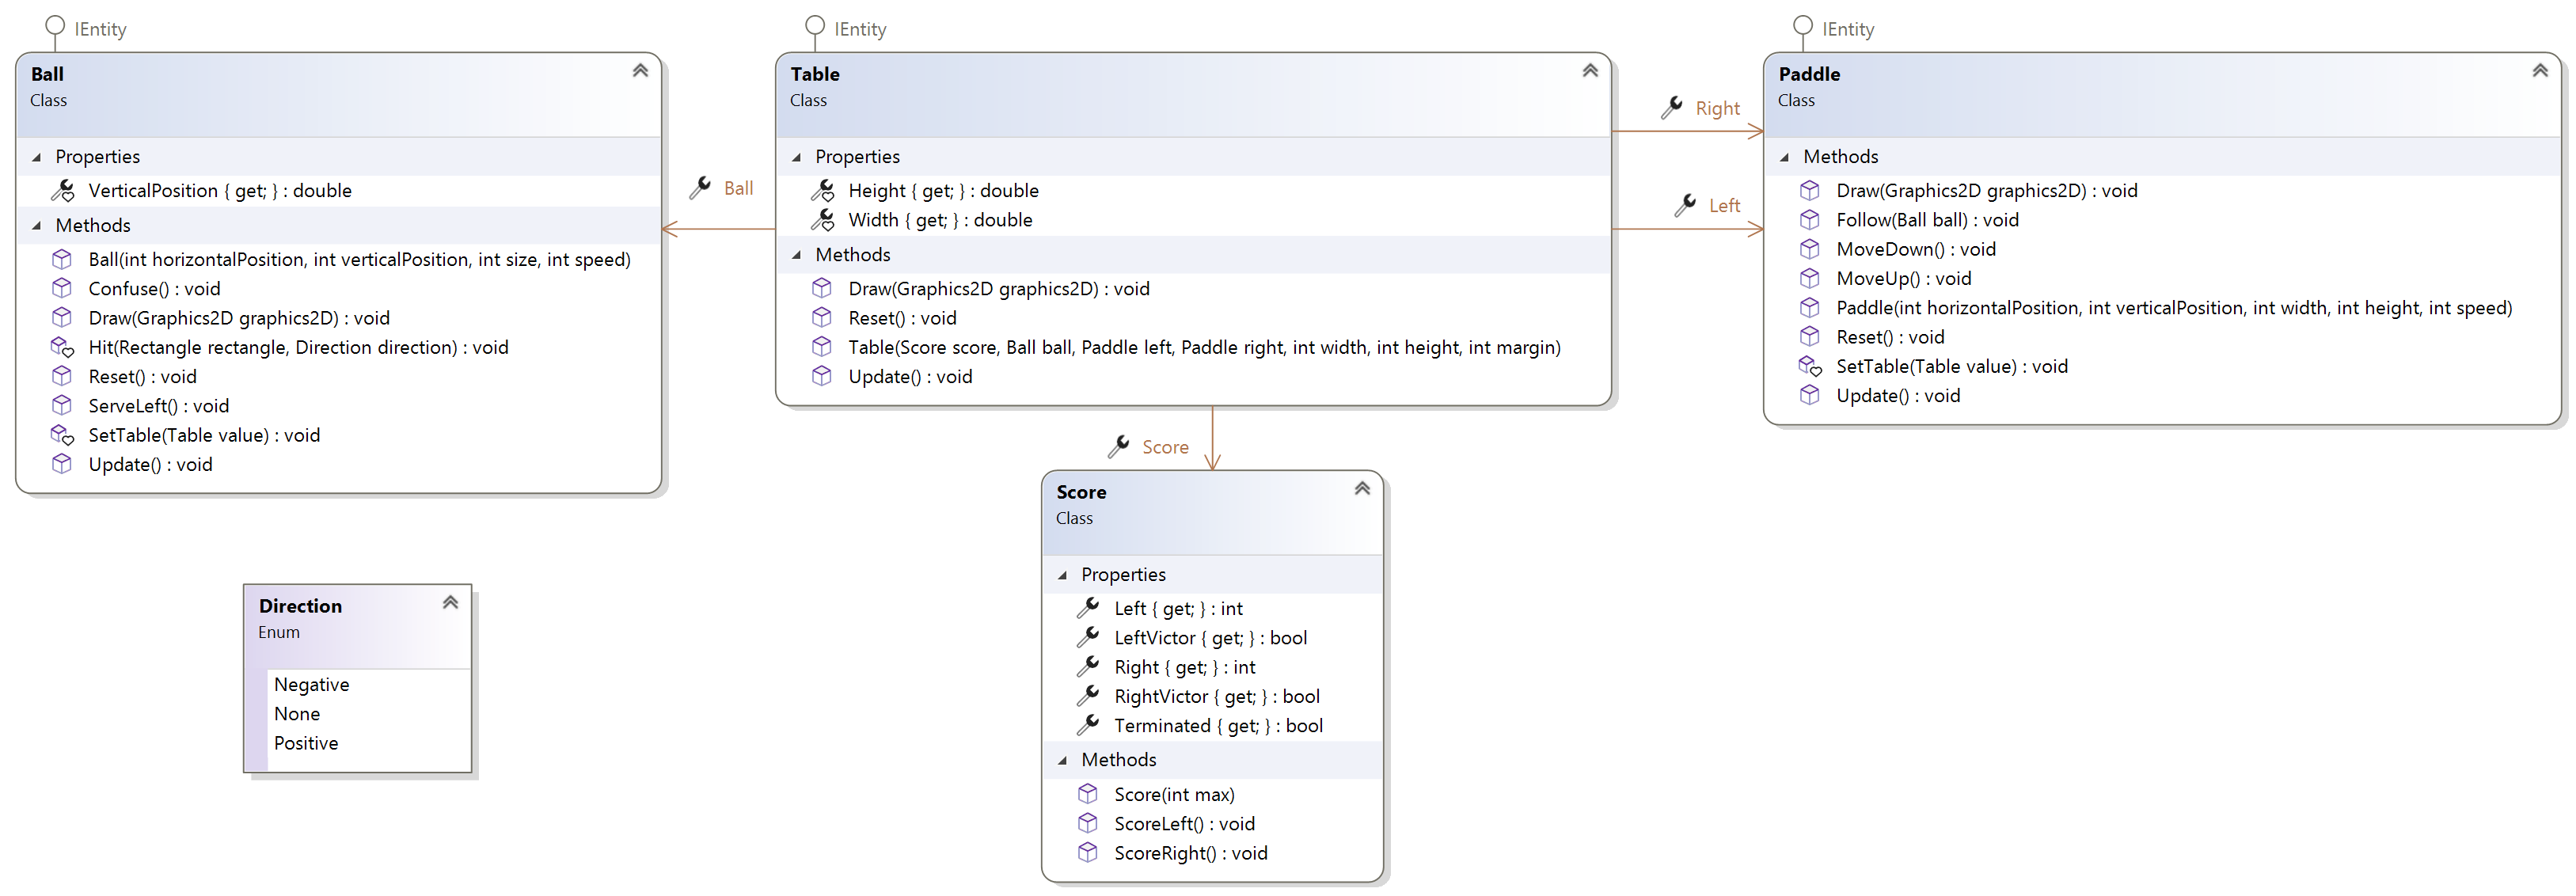Click the property icon next to VerticalPosition

(62, 190)
